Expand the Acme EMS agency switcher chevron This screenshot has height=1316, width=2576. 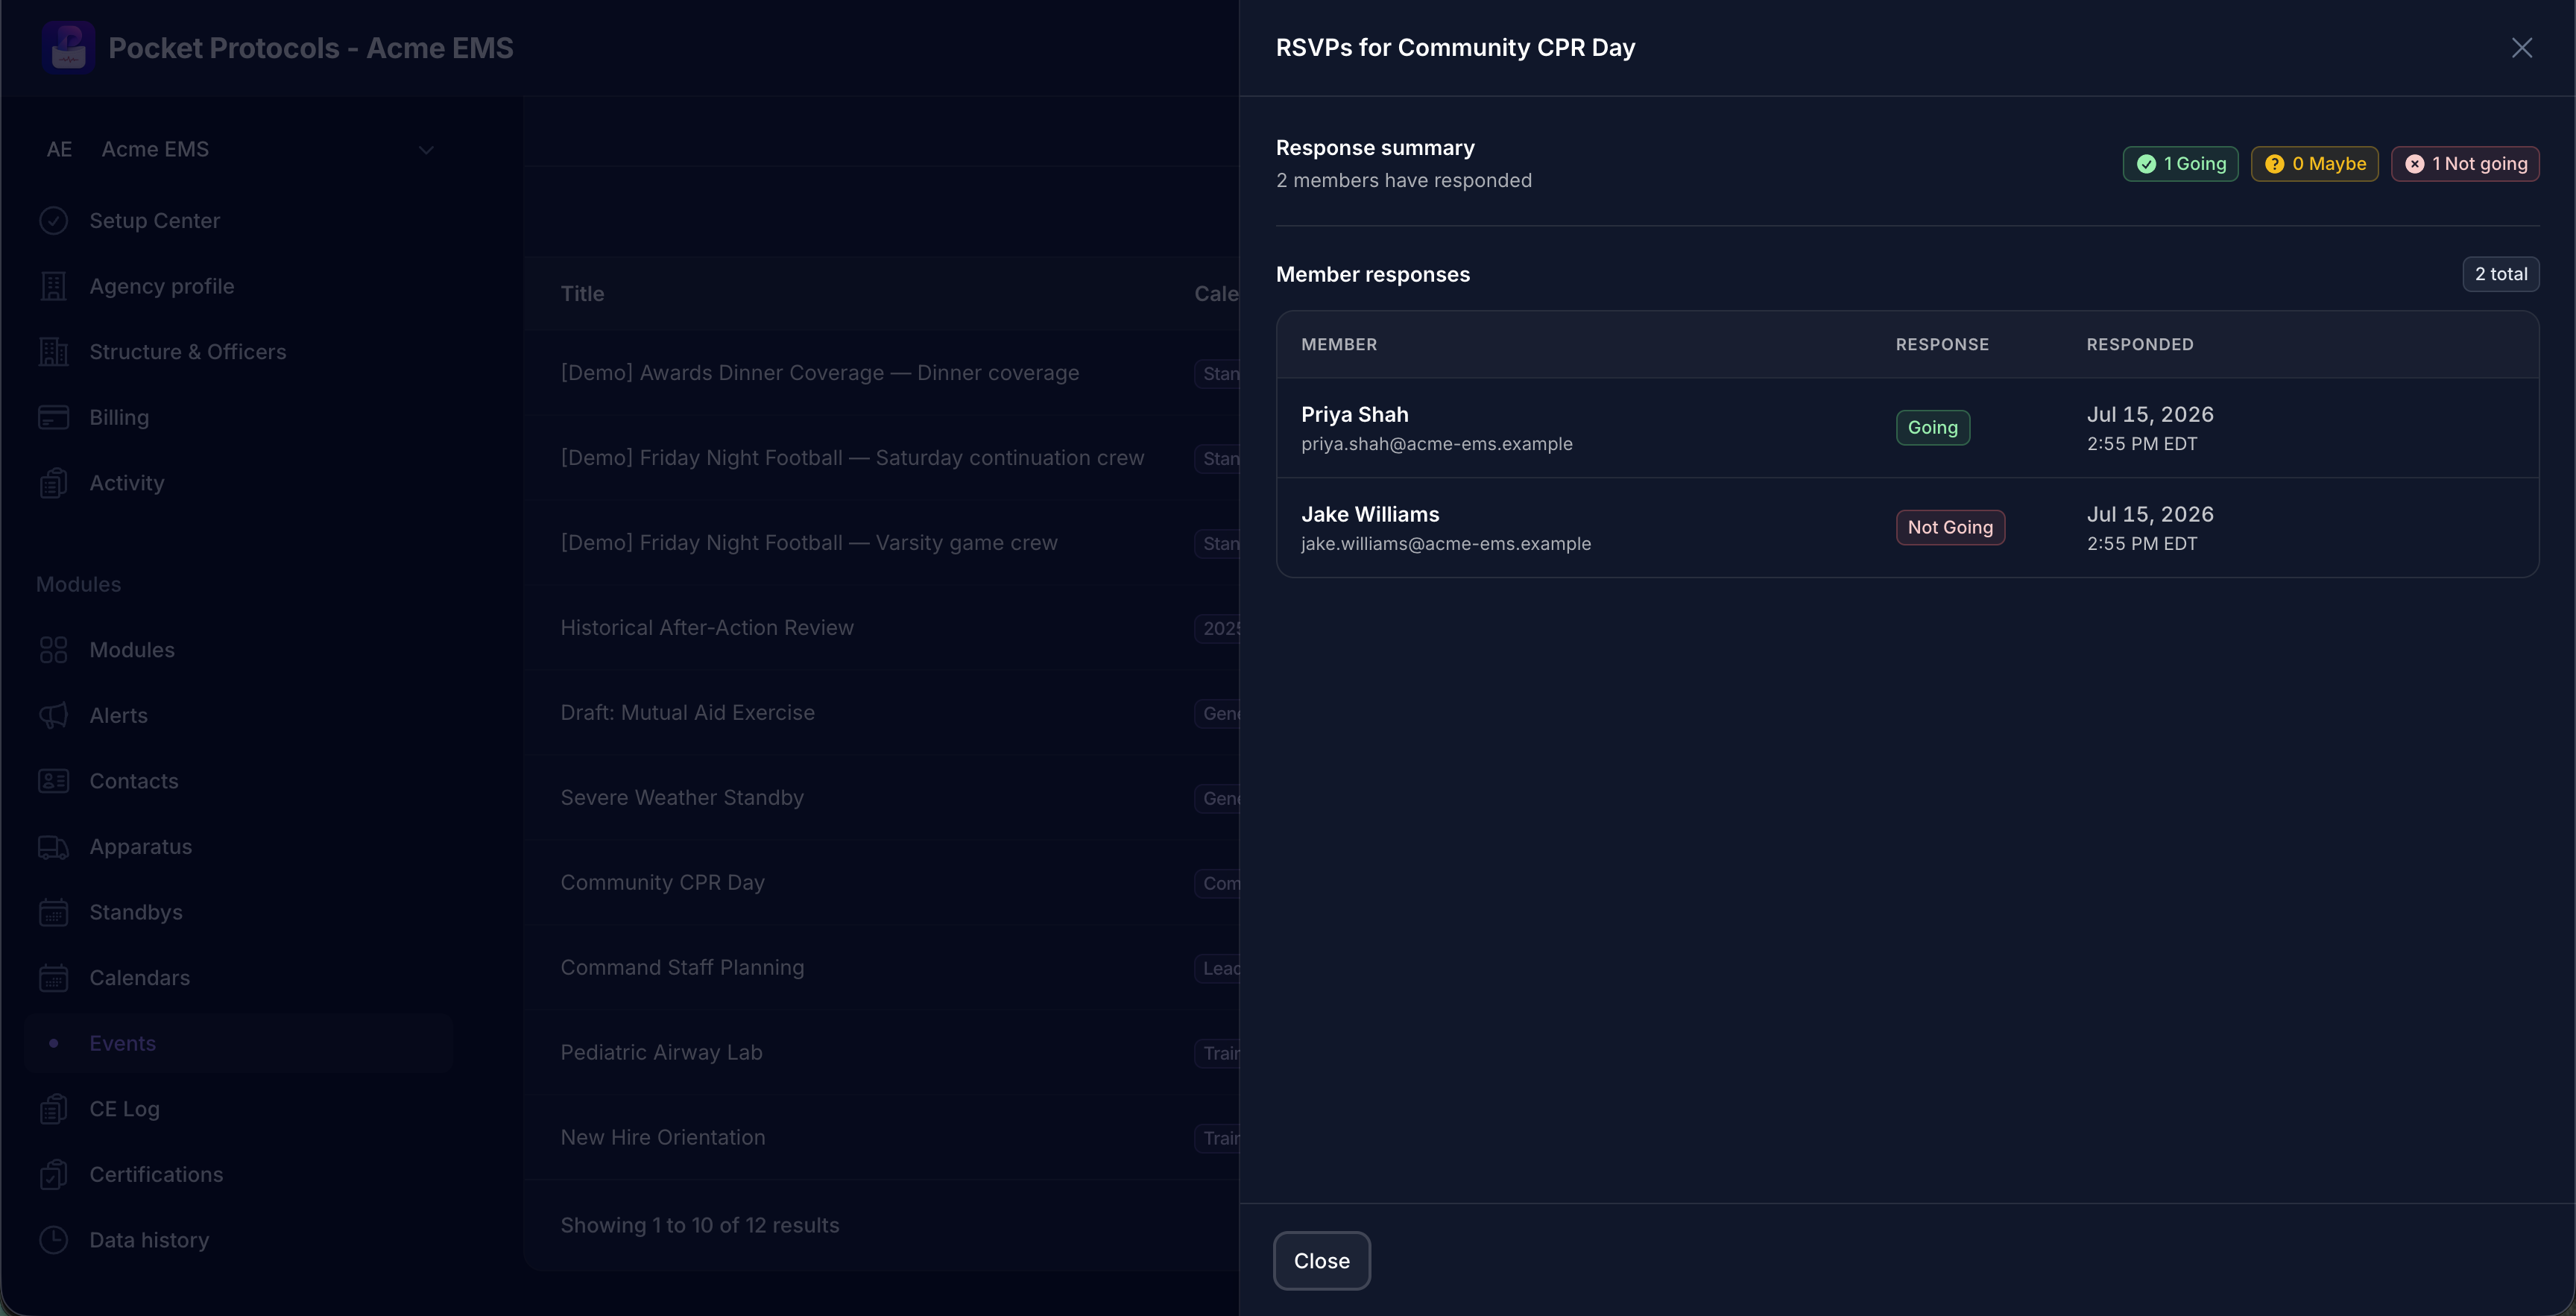tap(426, 150)
